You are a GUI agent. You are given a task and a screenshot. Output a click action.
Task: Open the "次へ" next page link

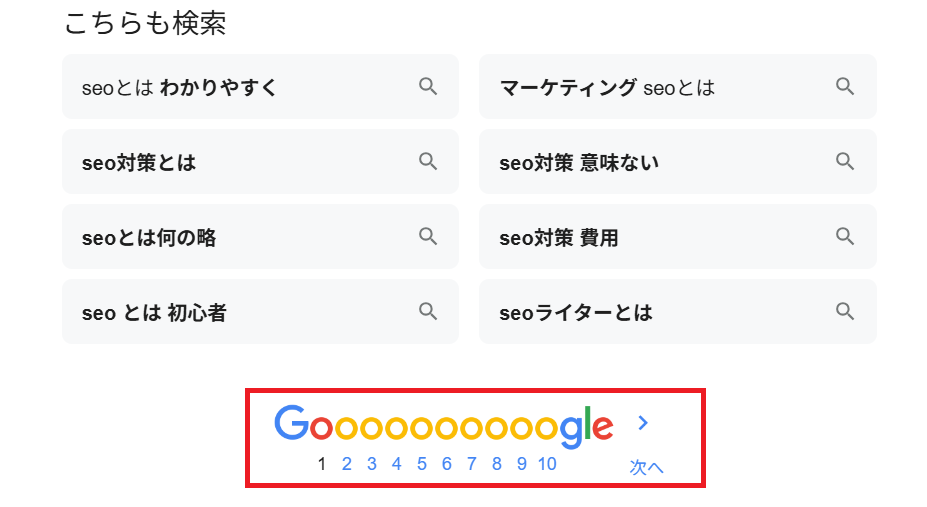[646, 466]
